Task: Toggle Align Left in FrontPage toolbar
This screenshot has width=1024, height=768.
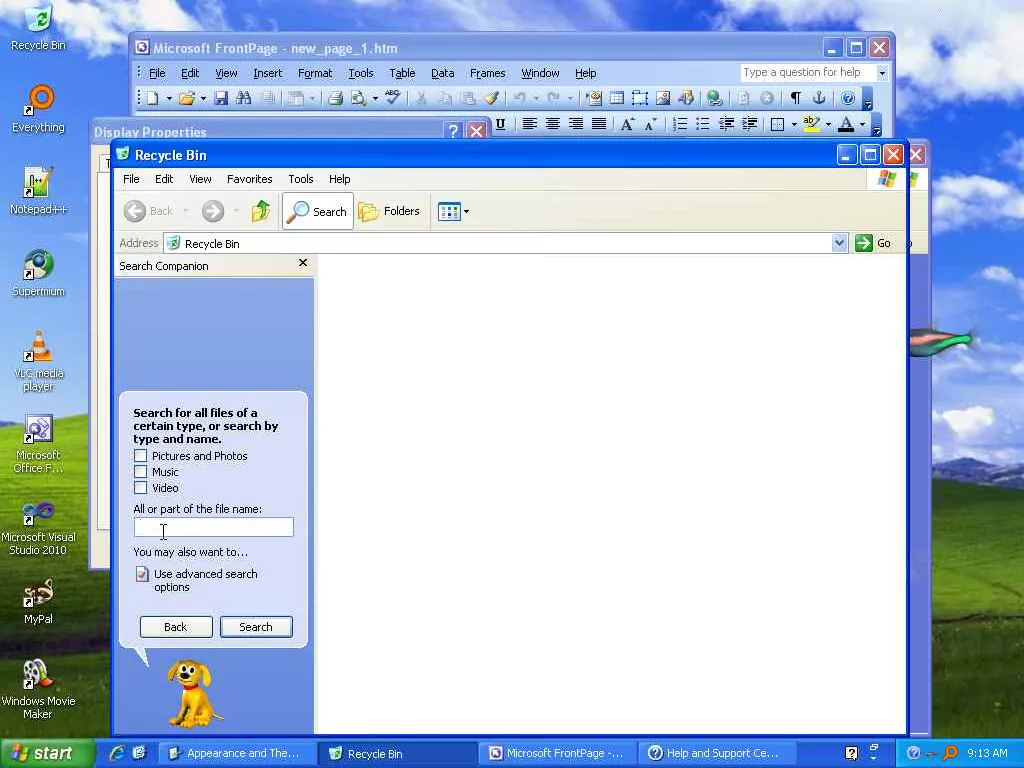Action: [x=530, y=124]
